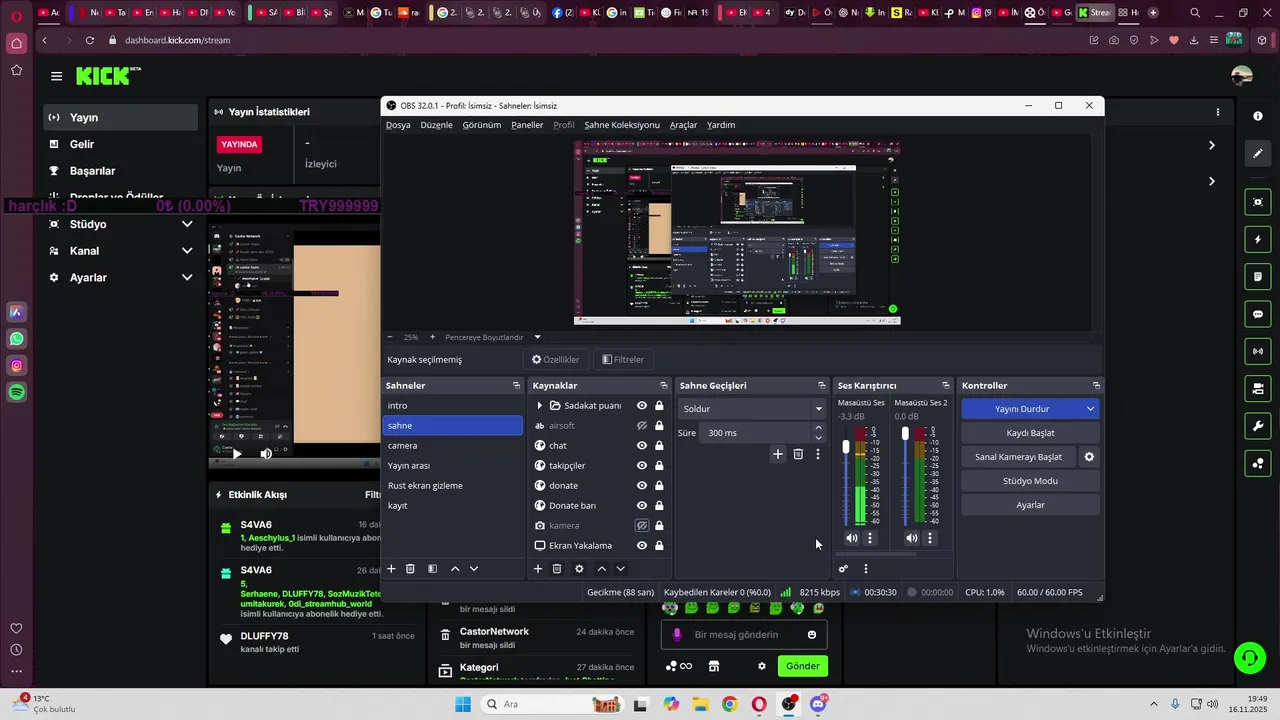Open OBS Ayarlar button in Kontroller
The height and width of the screenshot is (720, 1280).
tap(1030, 505)
